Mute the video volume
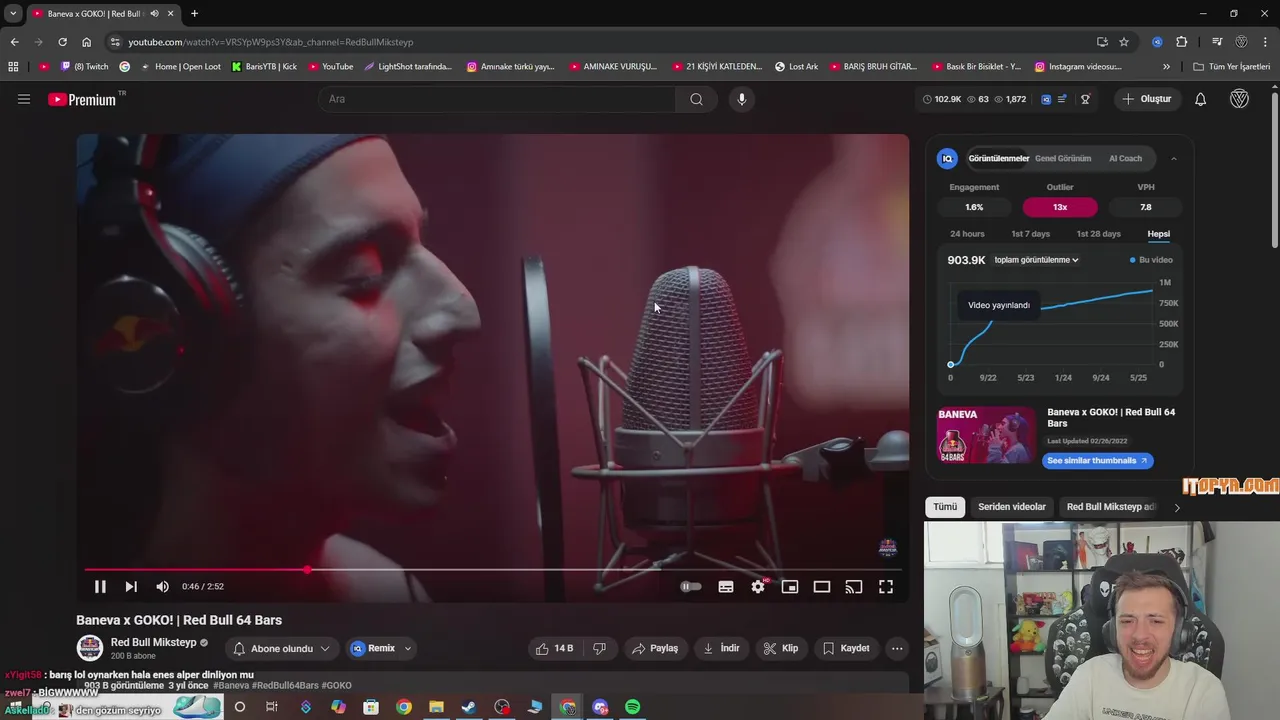This screenshot has width=1280, height=720. click(x=162, y=587)
